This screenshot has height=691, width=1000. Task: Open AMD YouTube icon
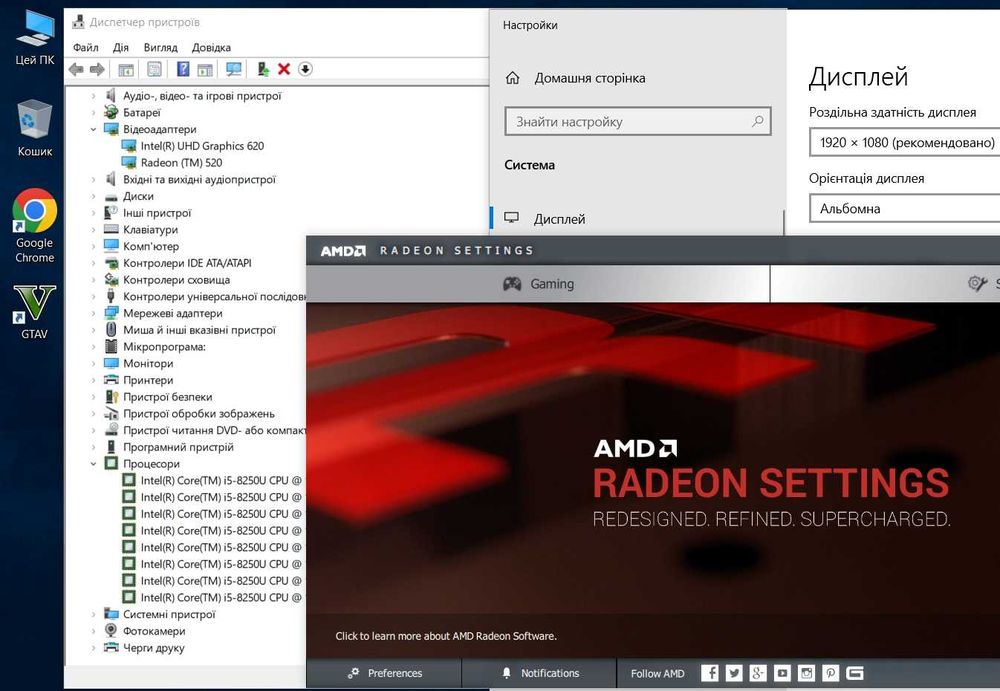[x=783, y=672]
